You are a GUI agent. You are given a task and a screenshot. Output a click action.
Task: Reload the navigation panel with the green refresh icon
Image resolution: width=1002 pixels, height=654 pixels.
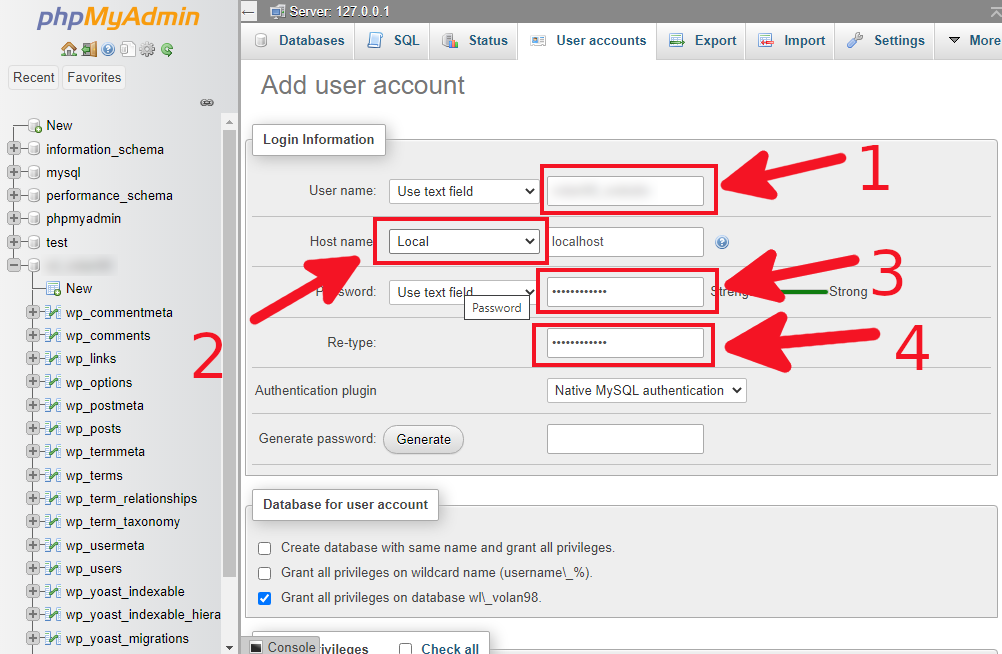point(166,49)
